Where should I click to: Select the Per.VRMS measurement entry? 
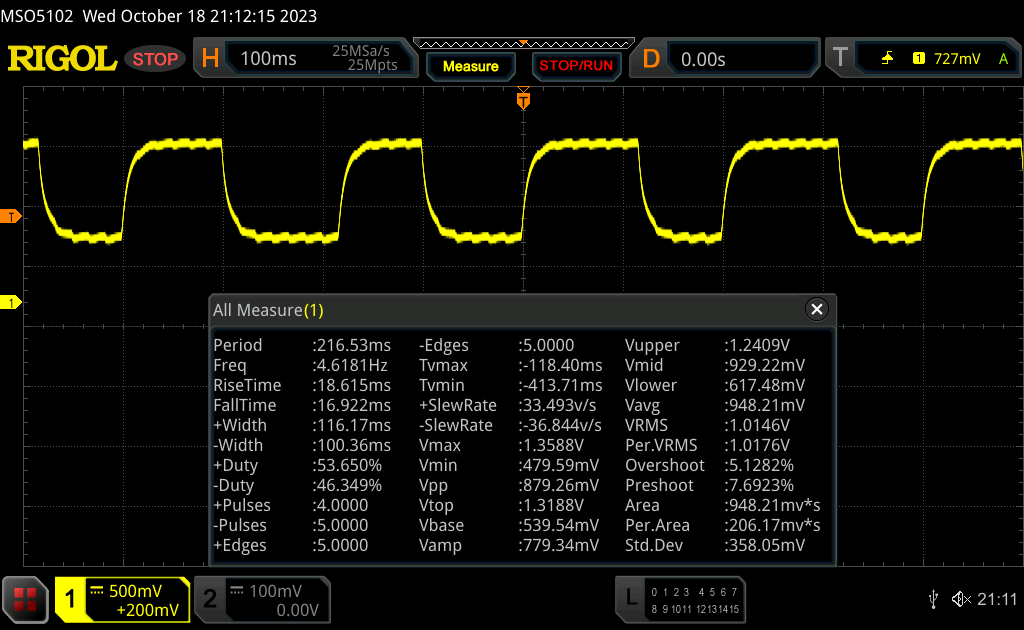[707, 445]
